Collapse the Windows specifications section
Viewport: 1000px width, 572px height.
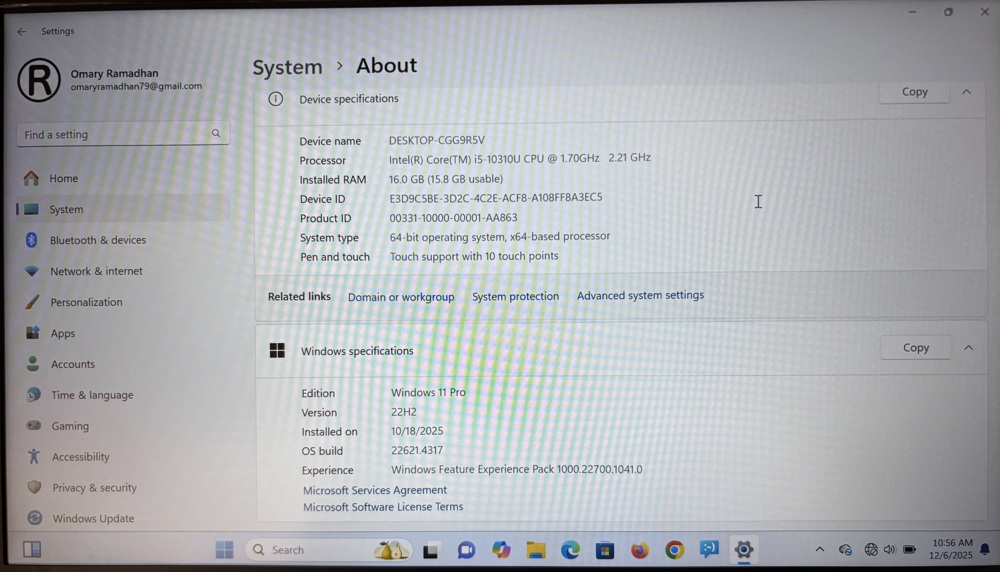[x=968, y=348]
